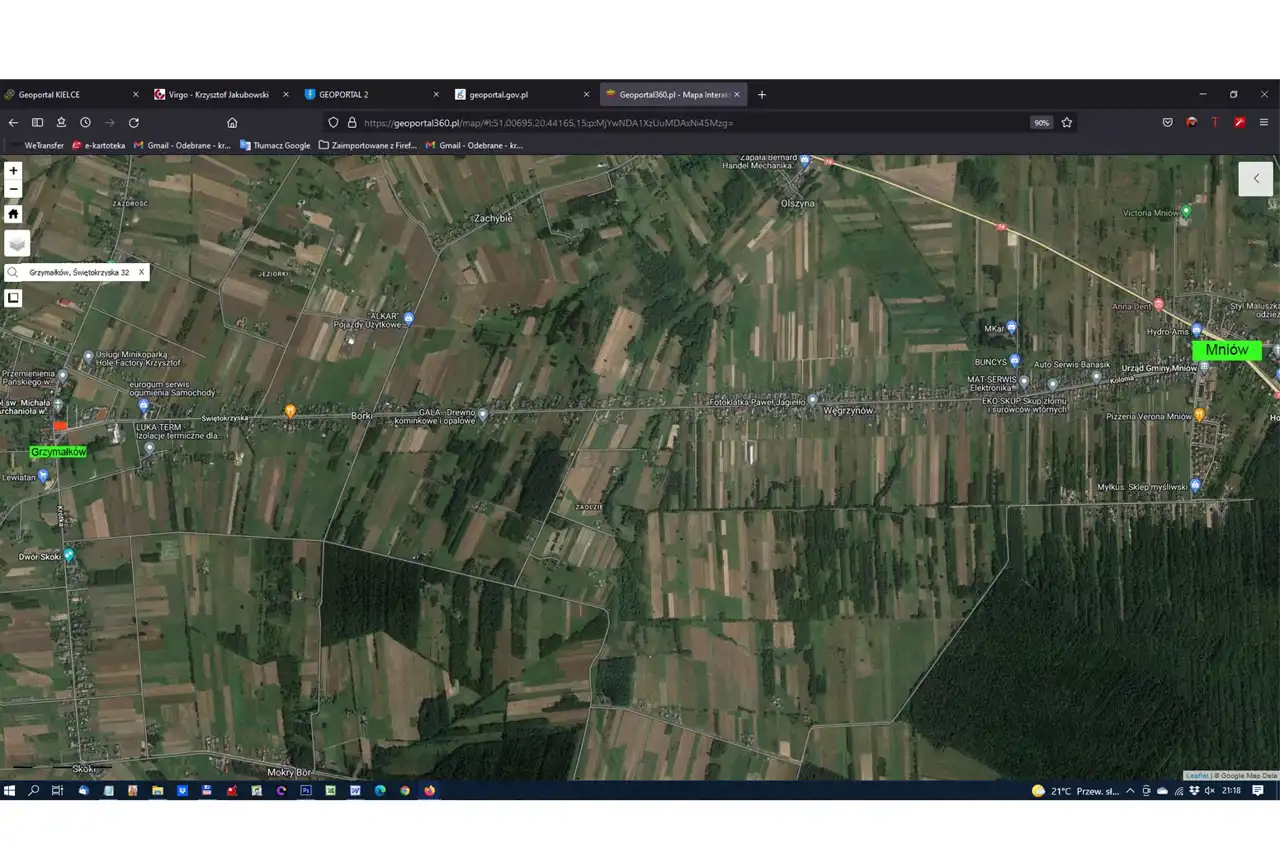
Task: Click the 90% zoom level indicator
Action: [1041, 123]
